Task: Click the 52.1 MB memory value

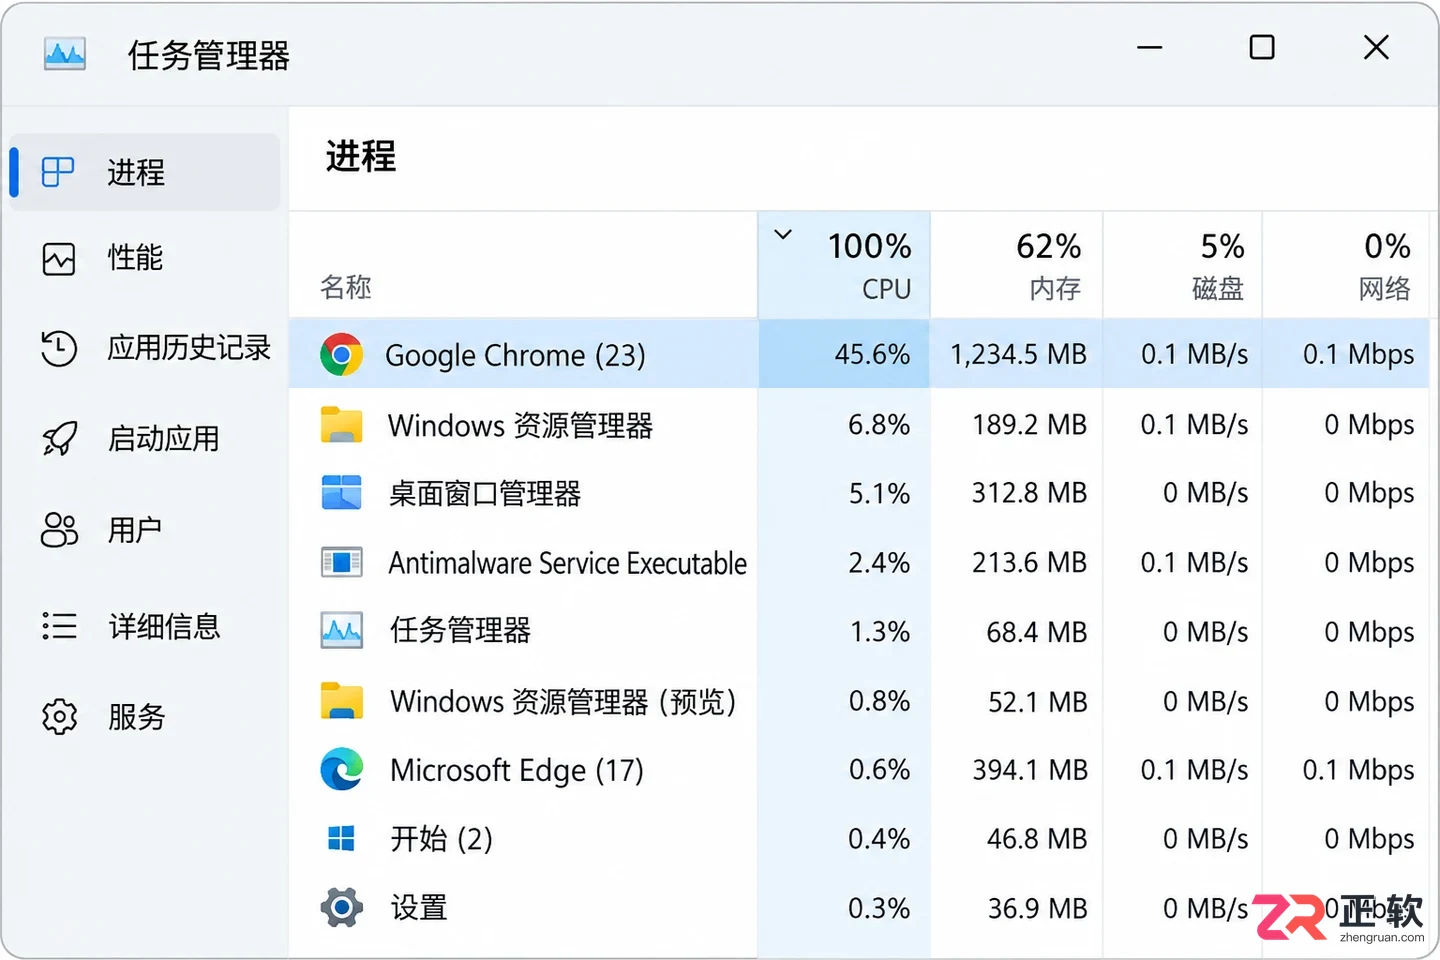Action: [x=1037, y=701]
